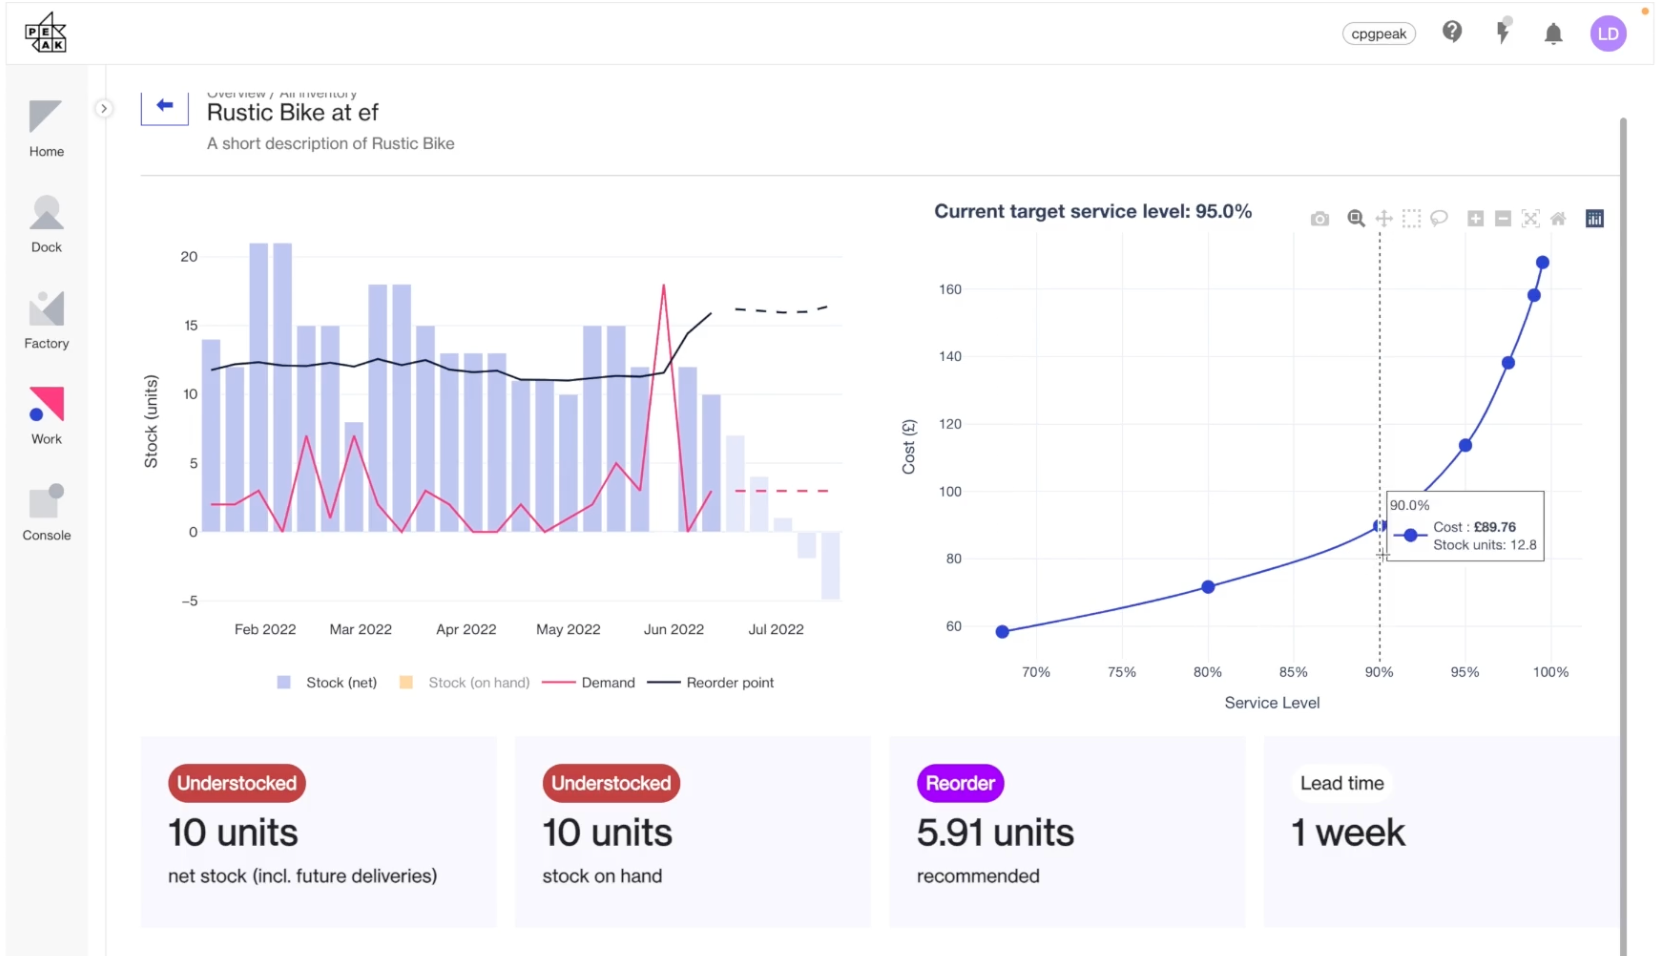Click the back arrow button
The height and width of the screenshot is (956, 1668).
point(165,106)
